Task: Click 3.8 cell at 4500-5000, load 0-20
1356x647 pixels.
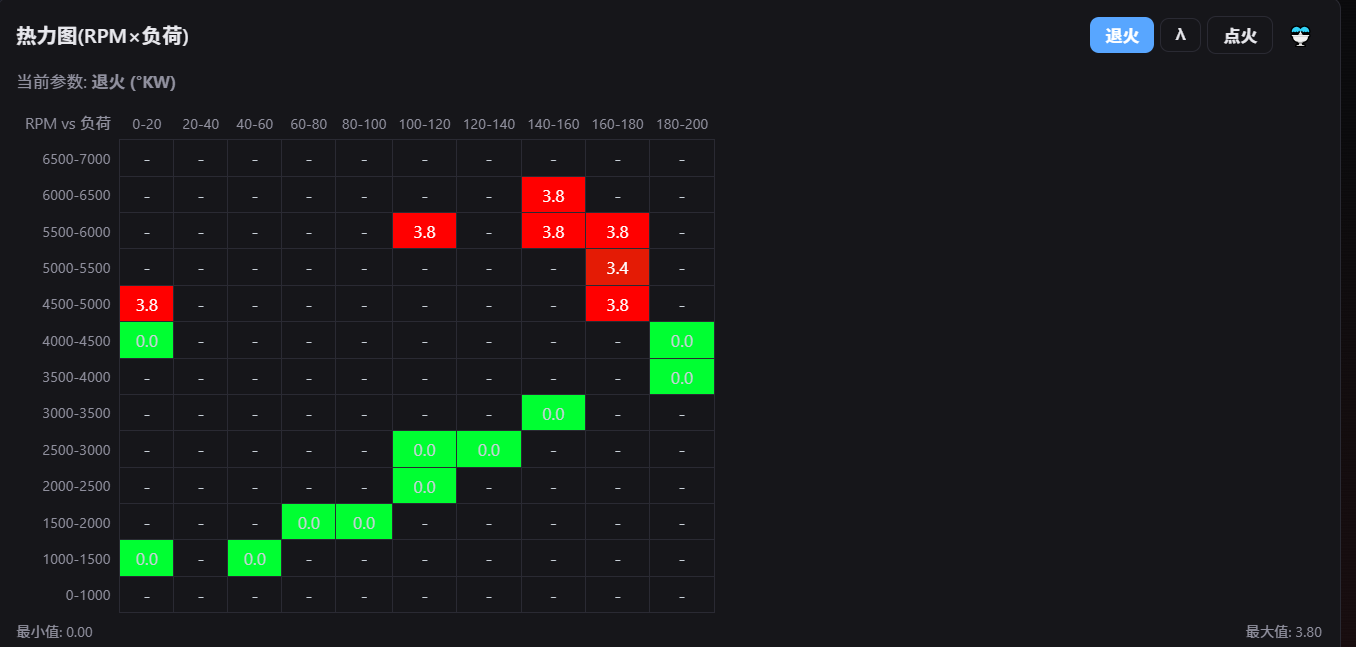Action: (x=147, y=304)
